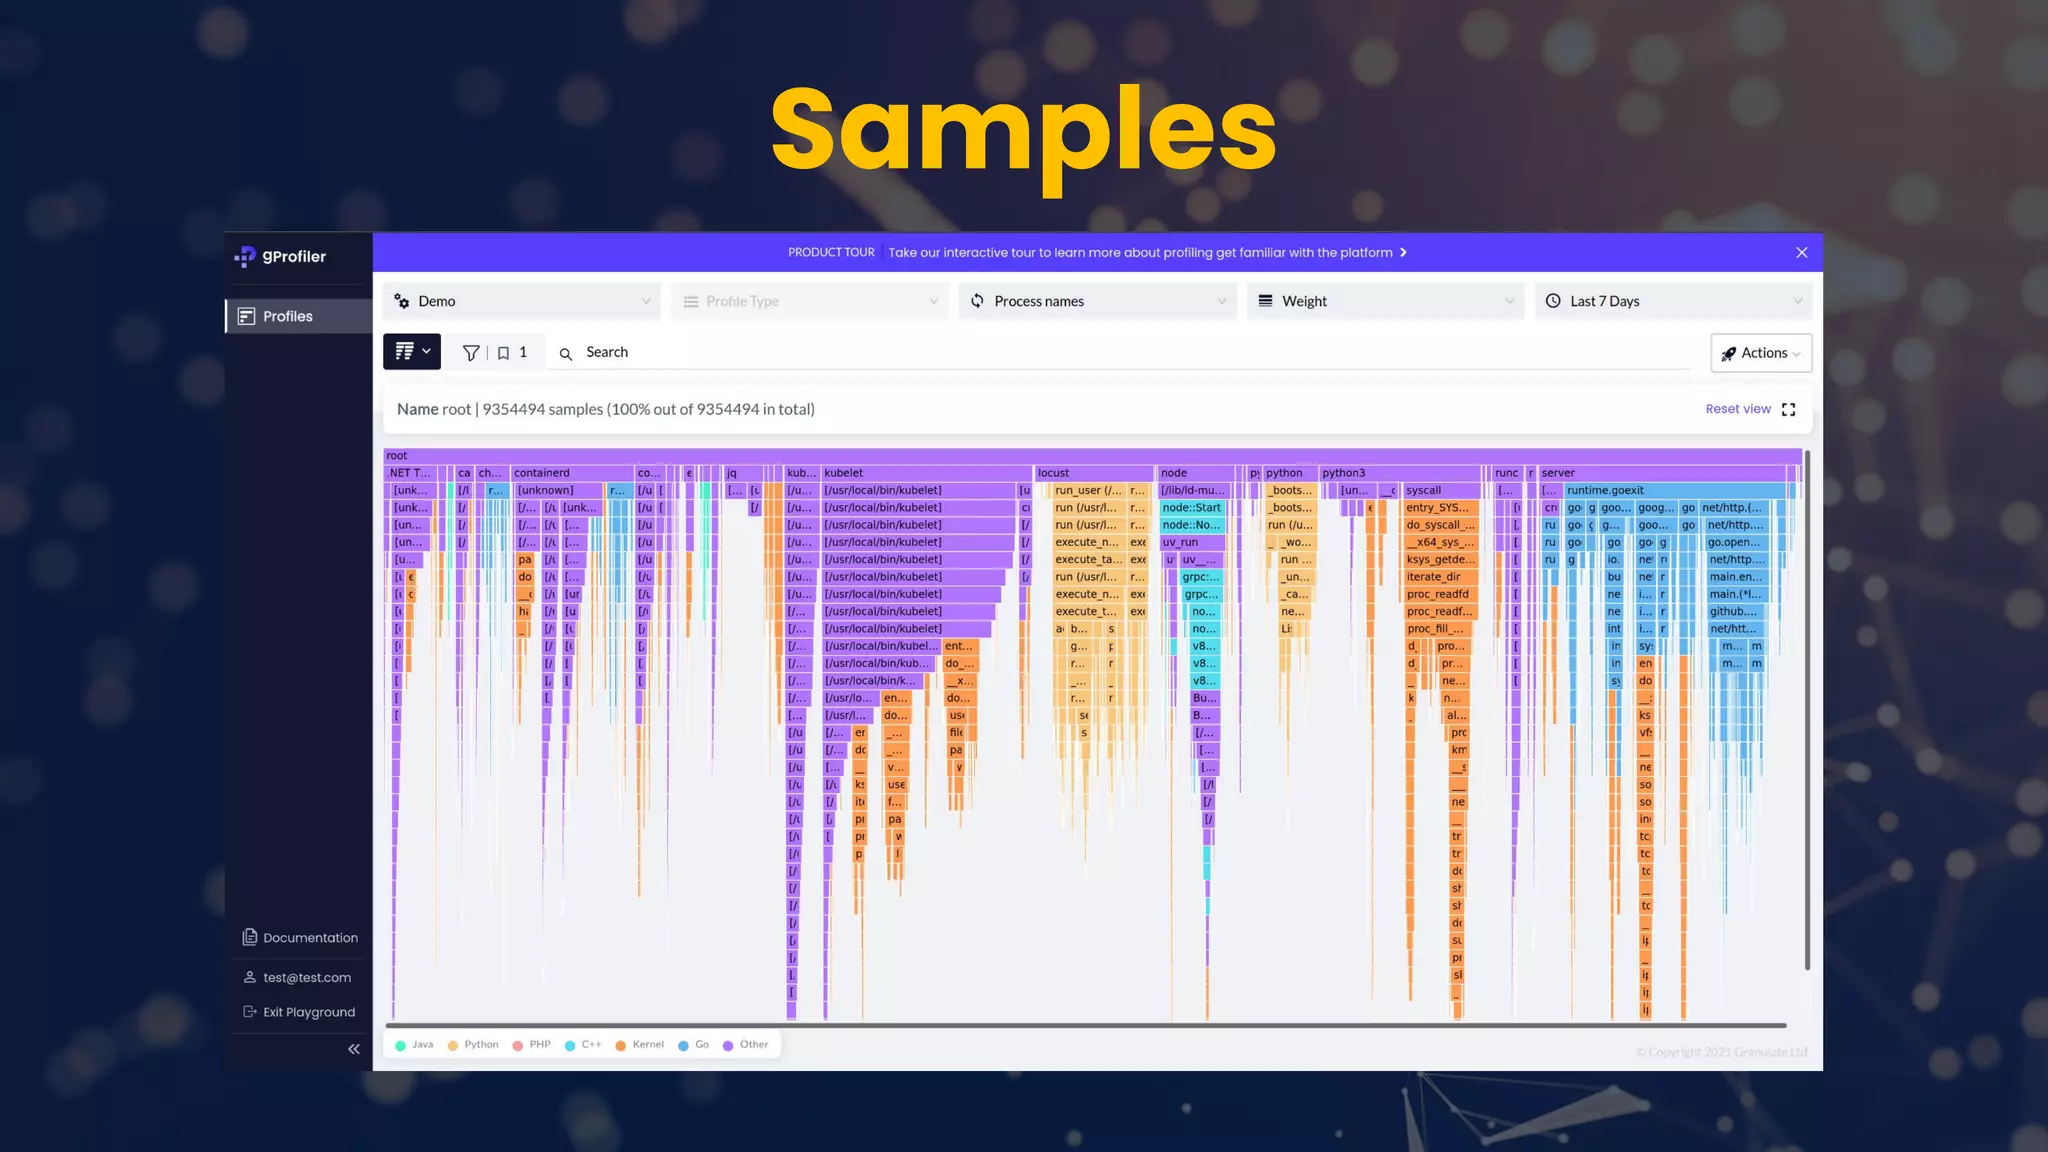Open the Last 7 Days time dropdown
Image resolution: width=2048 pixels, height=1152 pixels.
tap(1673, 301)
